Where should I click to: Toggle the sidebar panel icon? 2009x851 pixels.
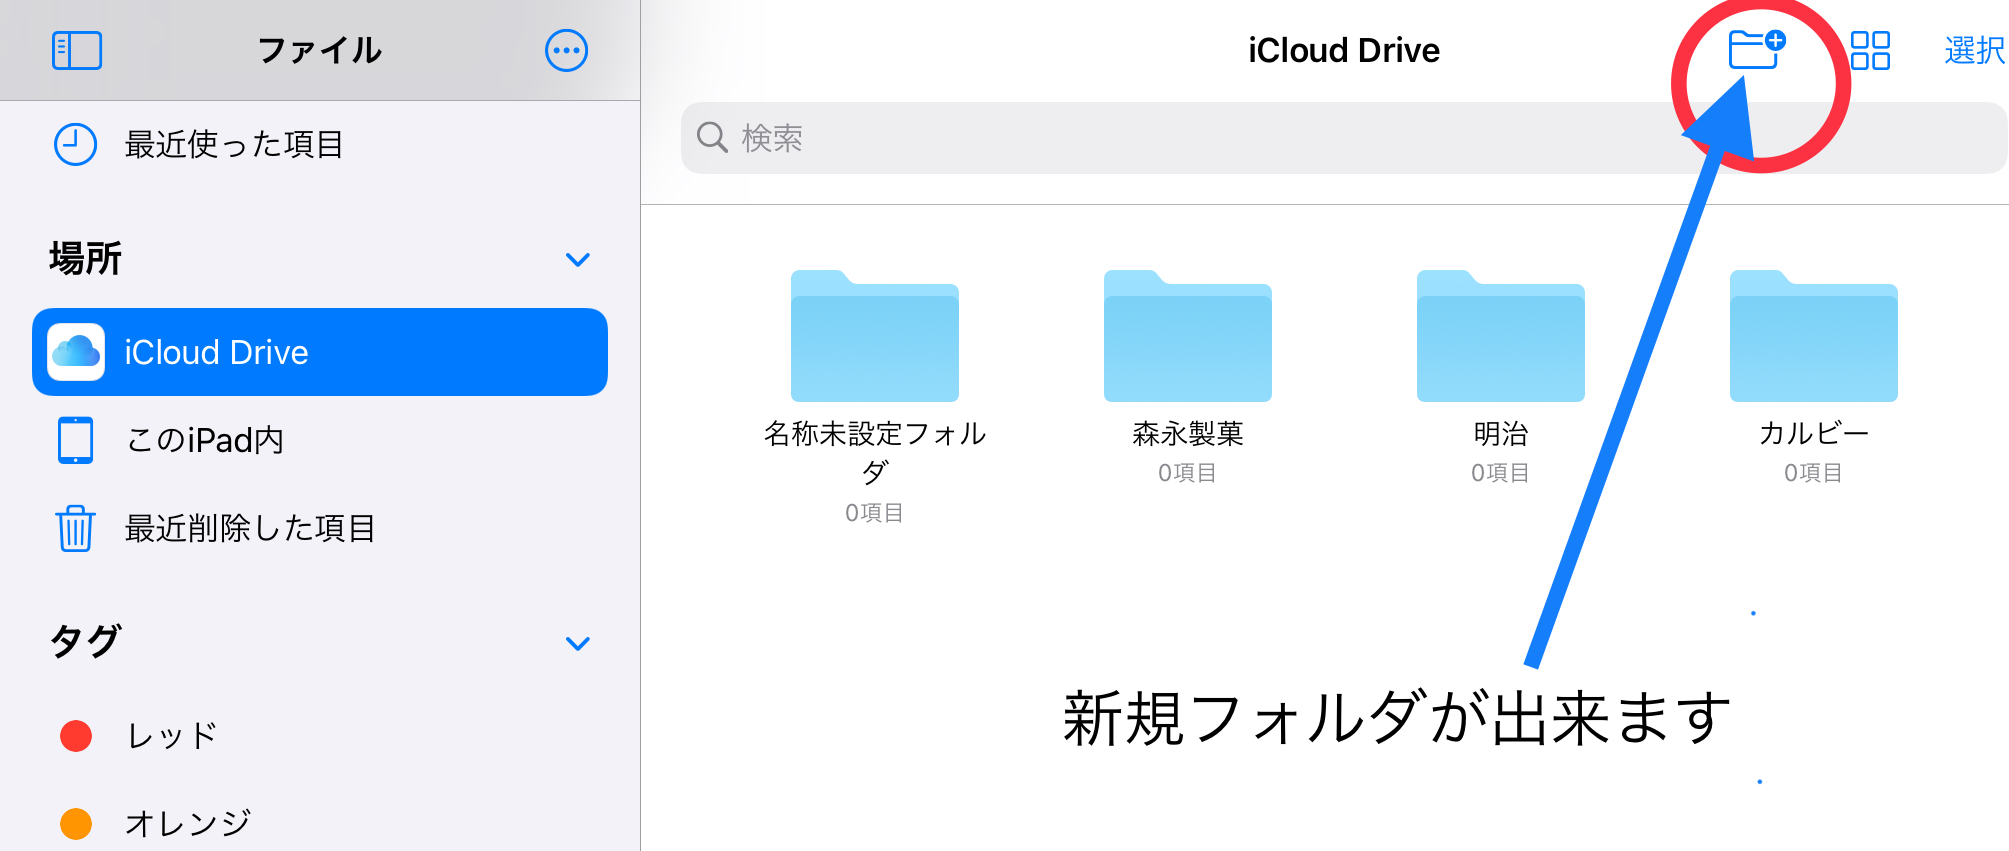pos(77,50)
